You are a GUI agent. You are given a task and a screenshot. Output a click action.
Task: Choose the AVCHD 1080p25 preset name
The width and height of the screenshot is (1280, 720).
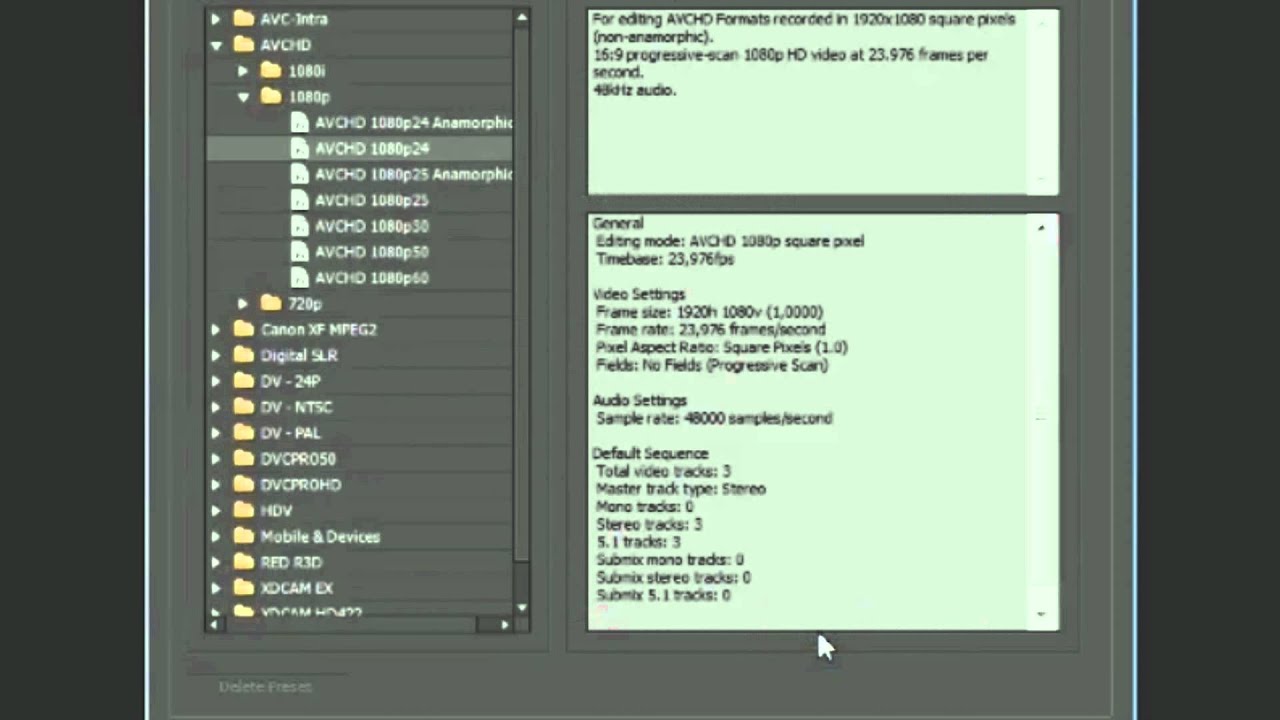372,201
